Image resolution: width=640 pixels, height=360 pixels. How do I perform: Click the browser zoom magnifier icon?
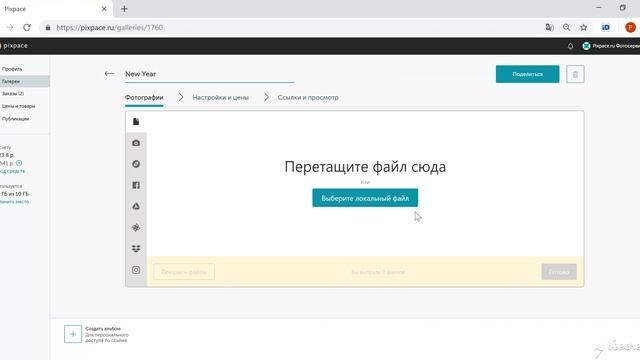click(567, 27)
